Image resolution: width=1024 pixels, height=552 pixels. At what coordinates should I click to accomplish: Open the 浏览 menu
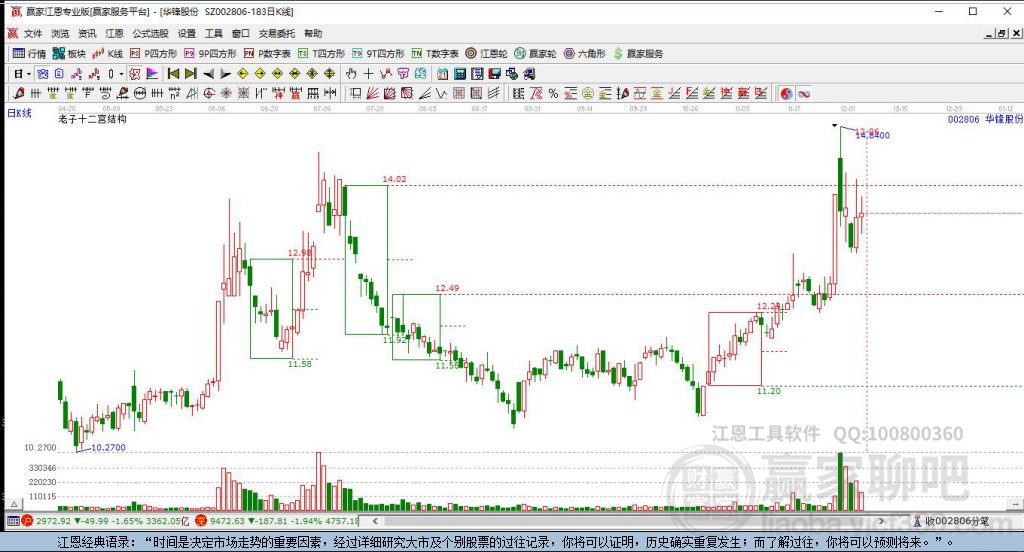(60, 33)
